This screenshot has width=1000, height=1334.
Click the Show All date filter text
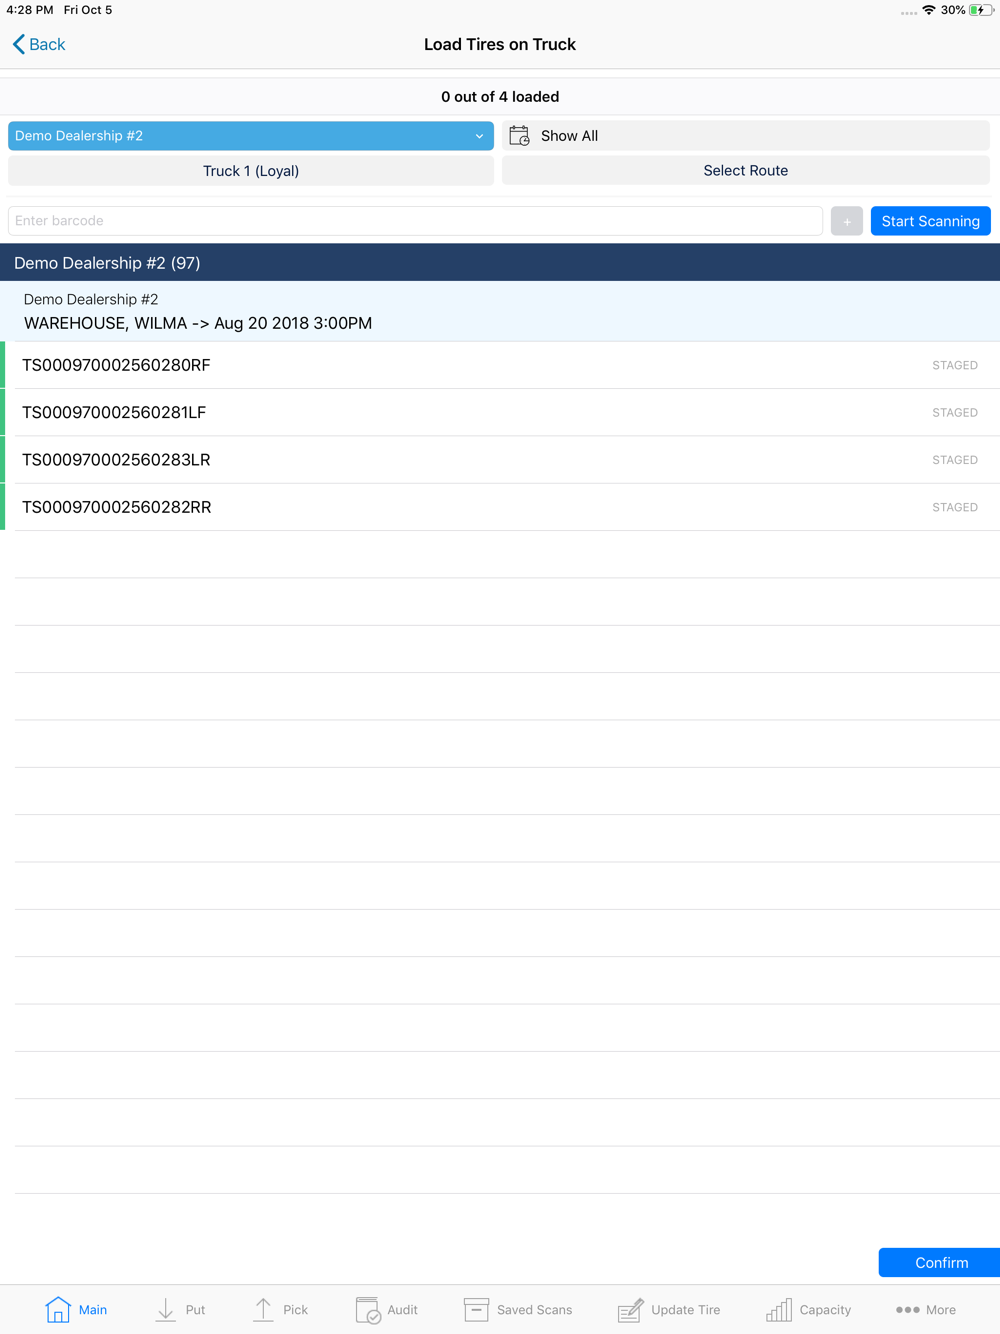click(x=569, y=136)
